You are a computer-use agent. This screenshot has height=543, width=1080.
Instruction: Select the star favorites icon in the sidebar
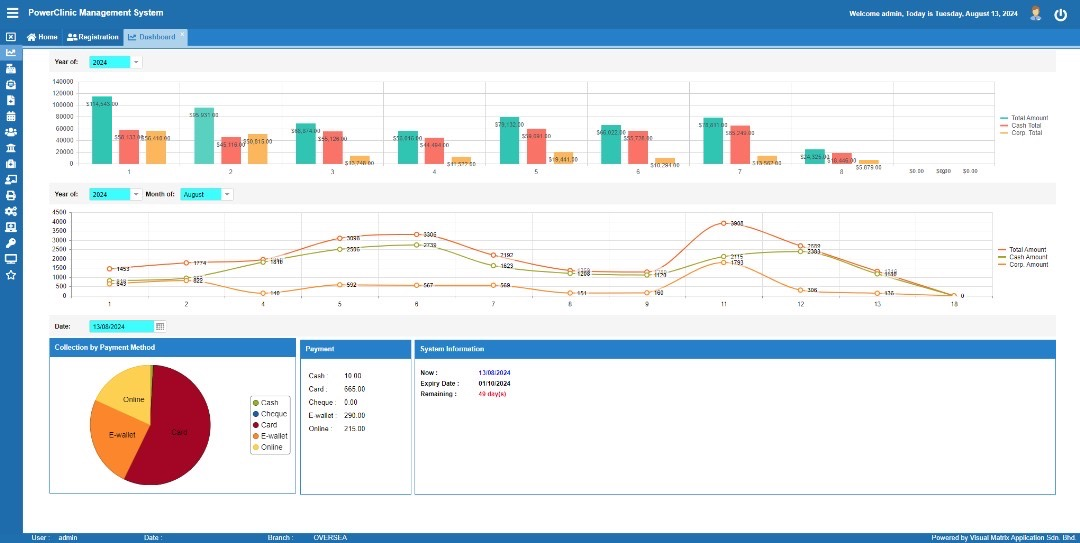pos(11,274)
